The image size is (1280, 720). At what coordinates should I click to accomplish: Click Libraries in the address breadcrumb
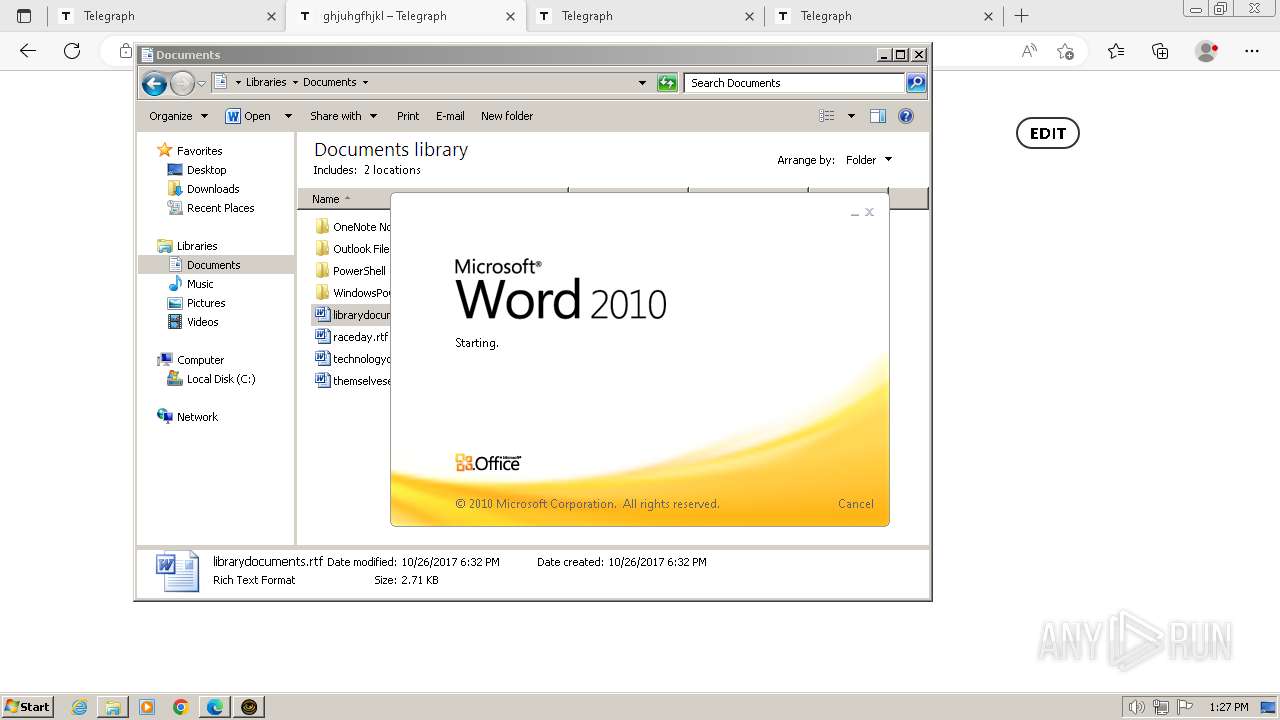click(x=266, y=83)
